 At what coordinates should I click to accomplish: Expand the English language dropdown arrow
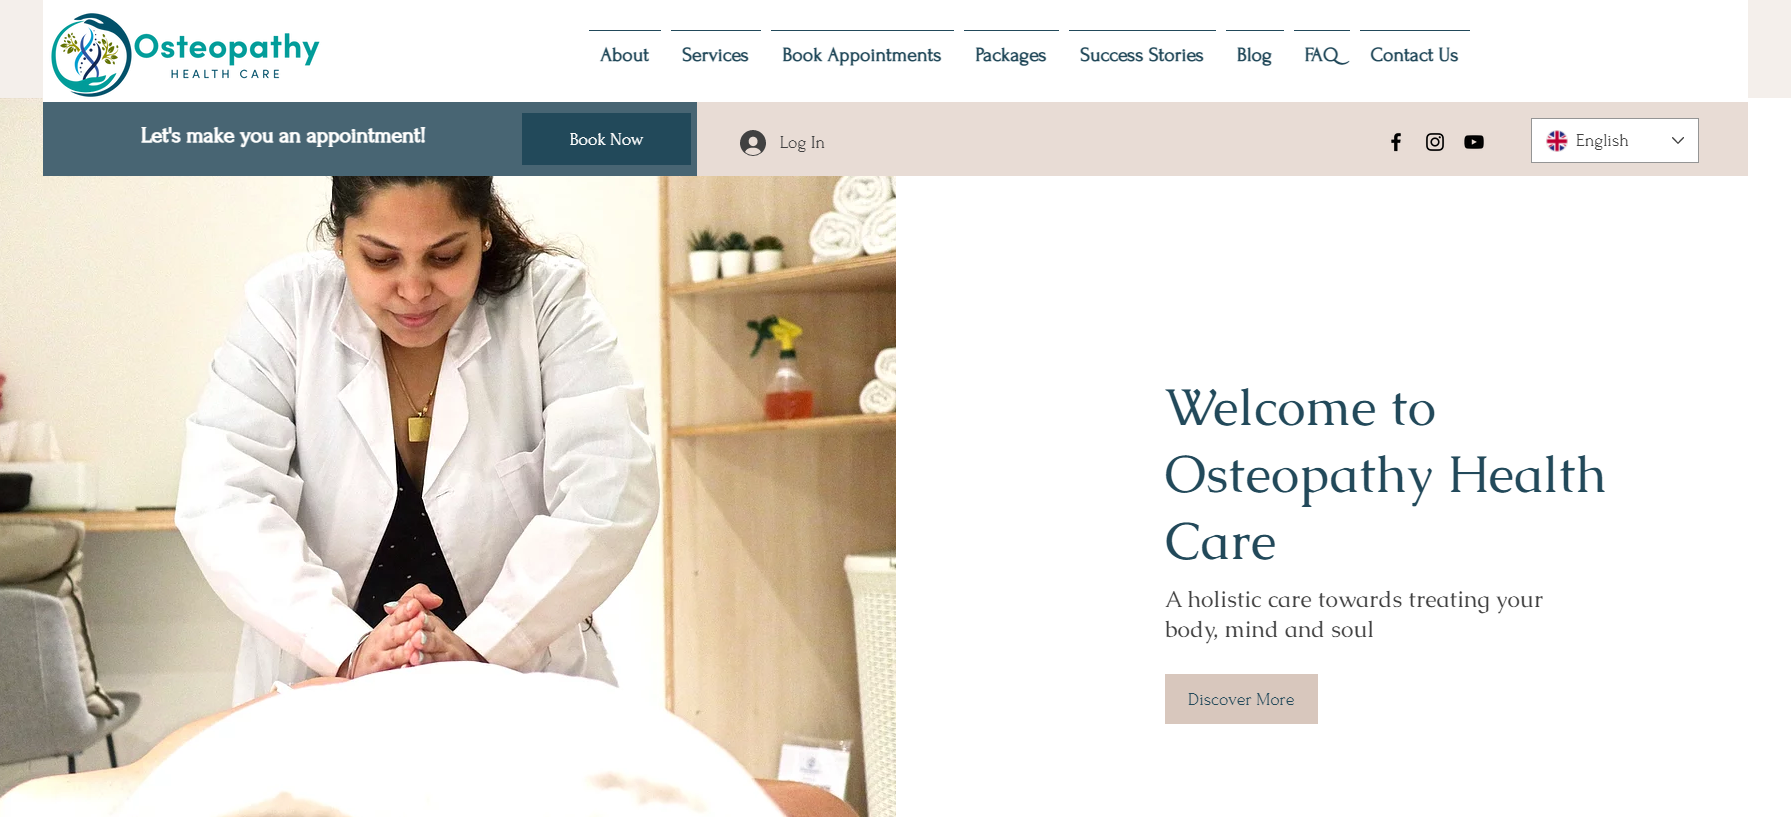tap(1678, 141)
